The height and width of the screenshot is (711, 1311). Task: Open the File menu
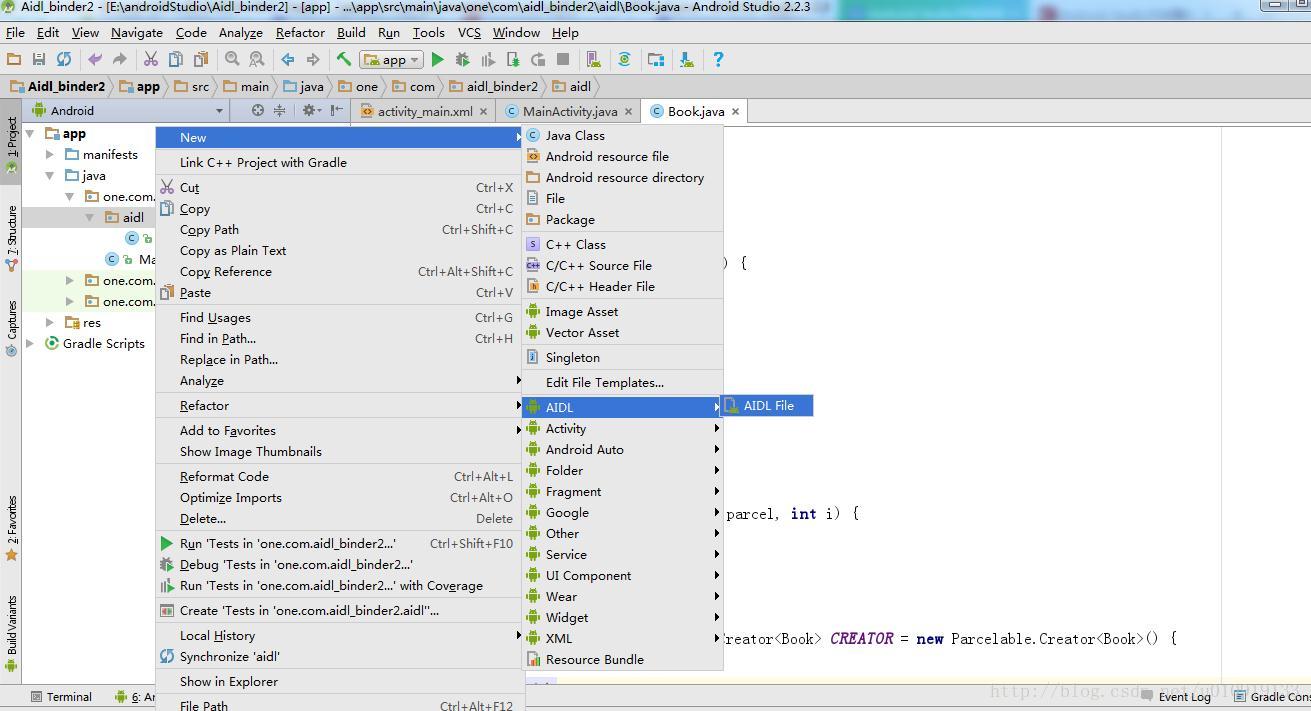point(15,32)
